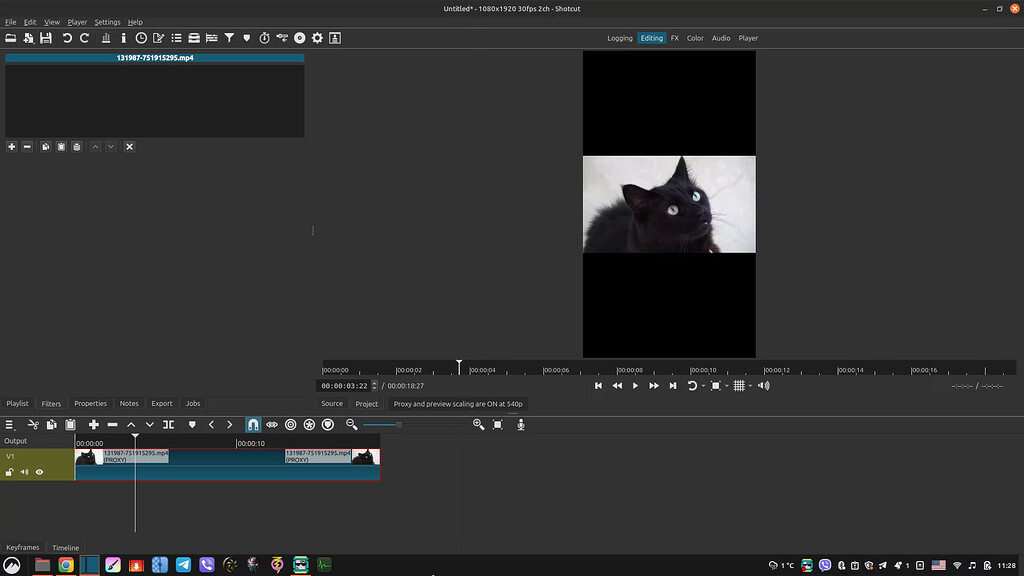
Task: Toggle snapping with the magnet icon
Action: [x=253, y=424]
